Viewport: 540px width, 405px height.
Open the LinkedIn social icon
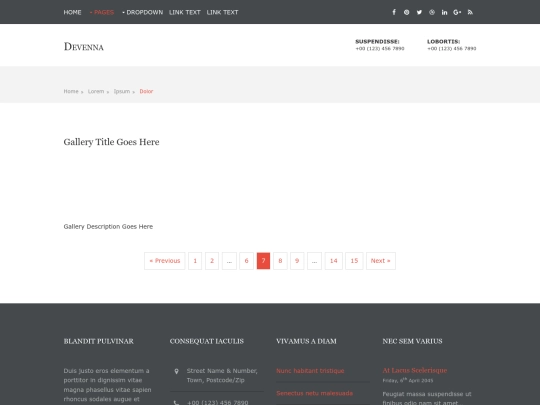pos(445,12)
